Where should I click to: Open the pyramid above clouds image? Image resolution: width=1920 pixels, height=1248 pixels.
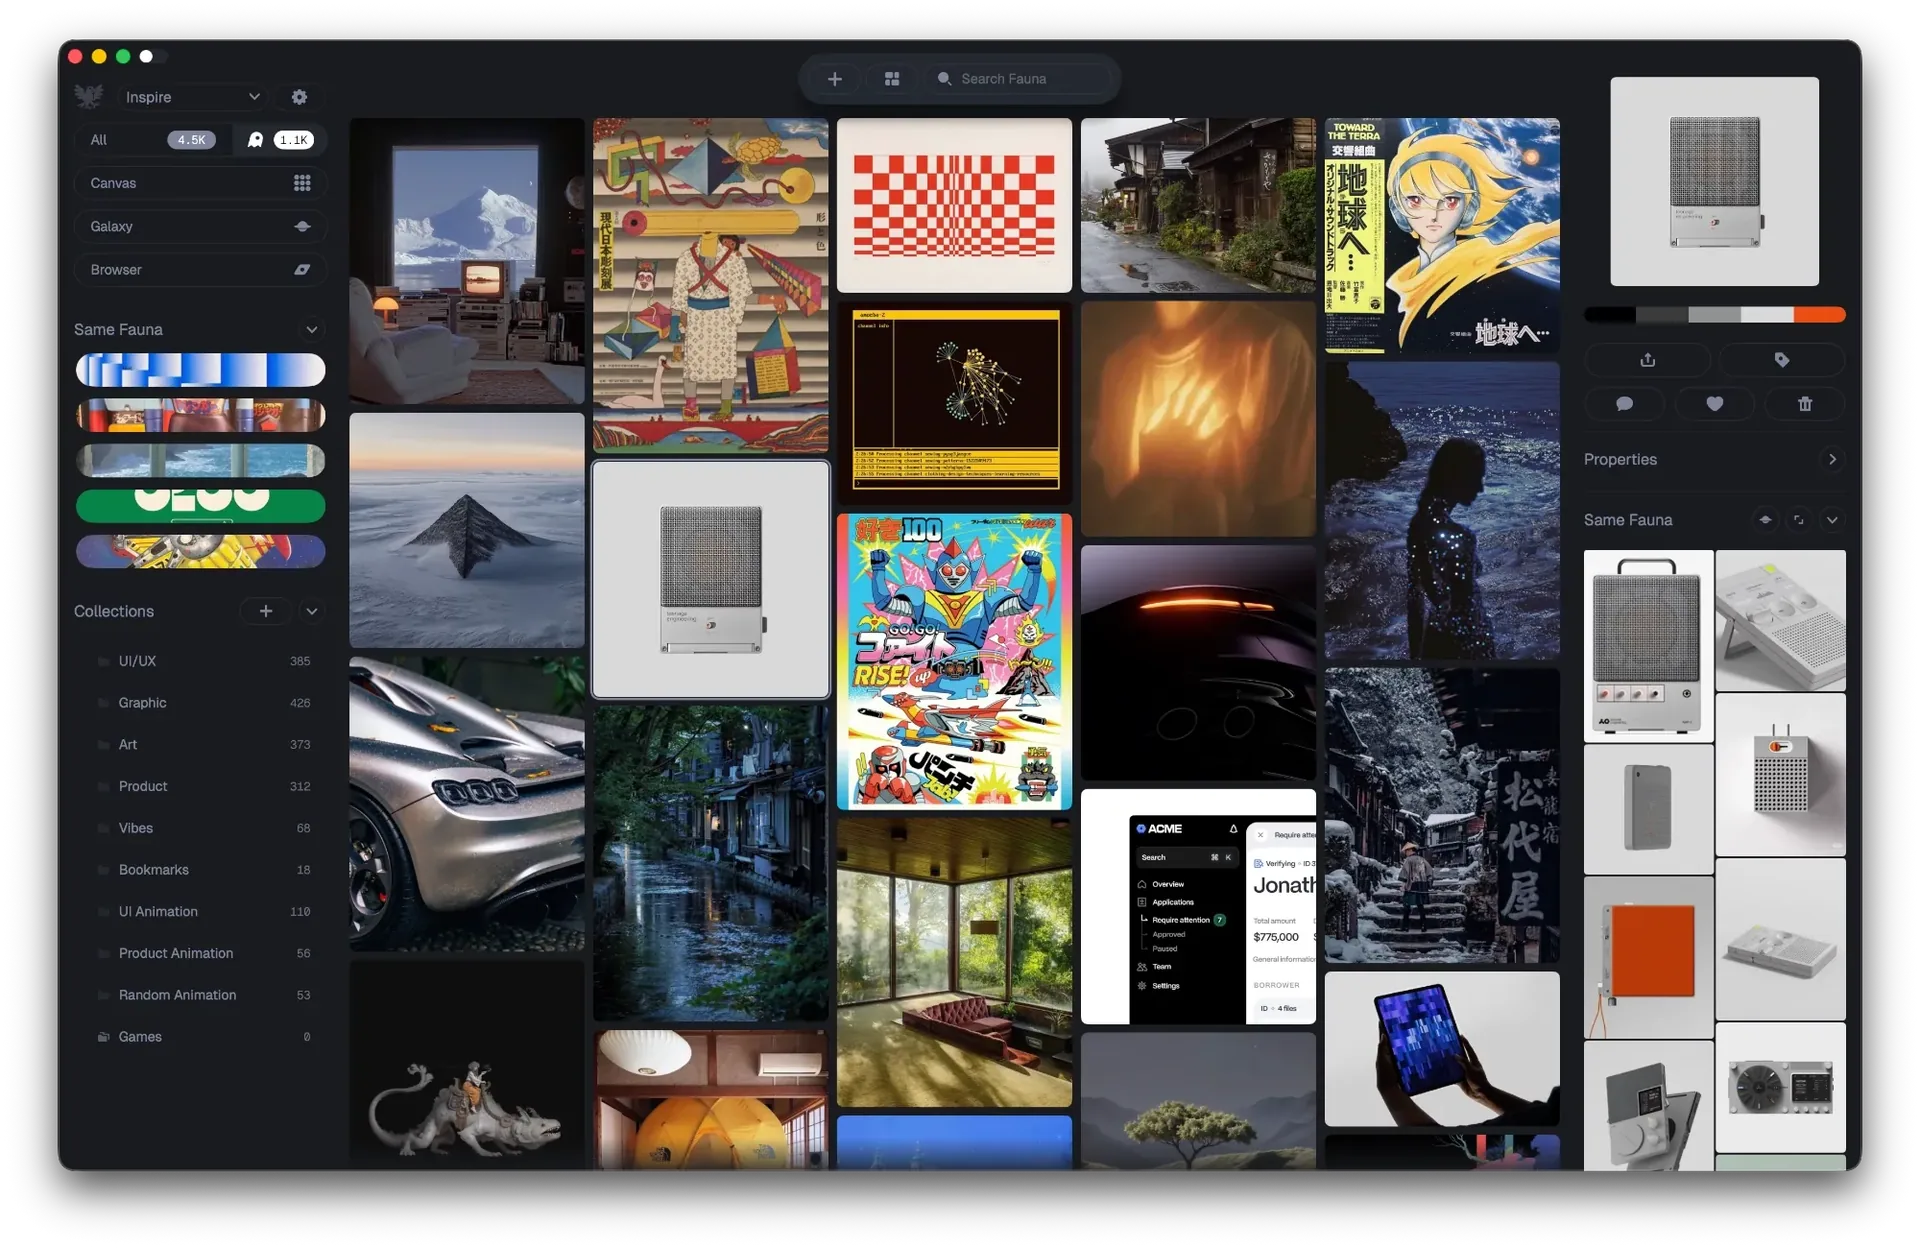(467, 530)
